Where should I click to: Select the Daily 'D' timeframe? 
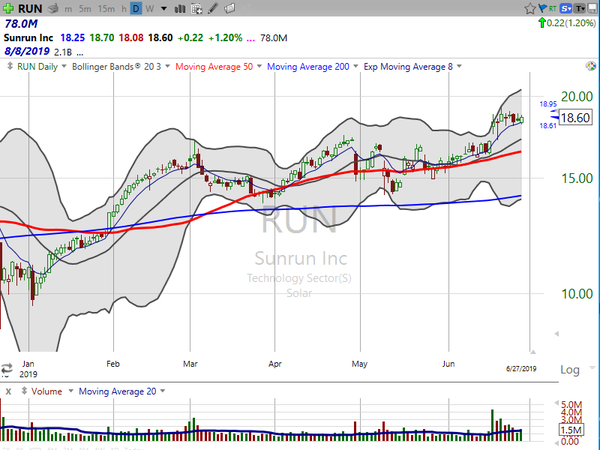(x=136, y=8)
